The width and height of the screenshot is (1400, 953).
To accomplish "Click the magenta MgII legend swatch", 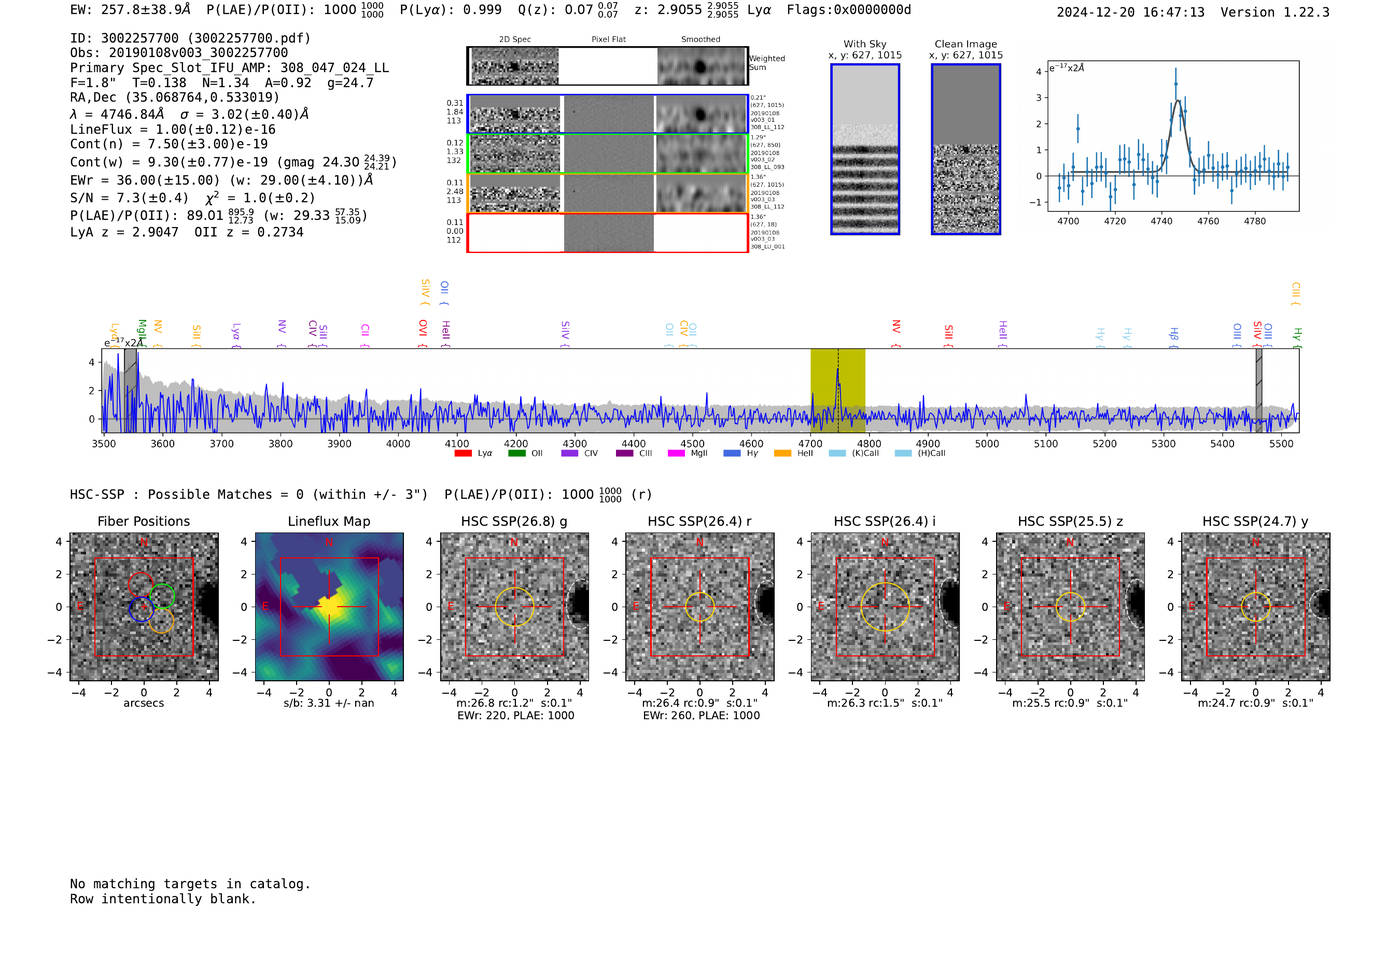I will [x=678, y=454].
